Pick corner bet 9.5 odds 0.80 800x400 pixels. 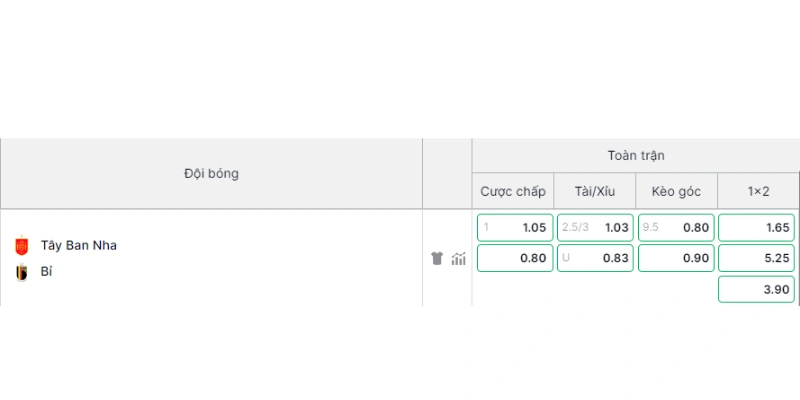676,228
